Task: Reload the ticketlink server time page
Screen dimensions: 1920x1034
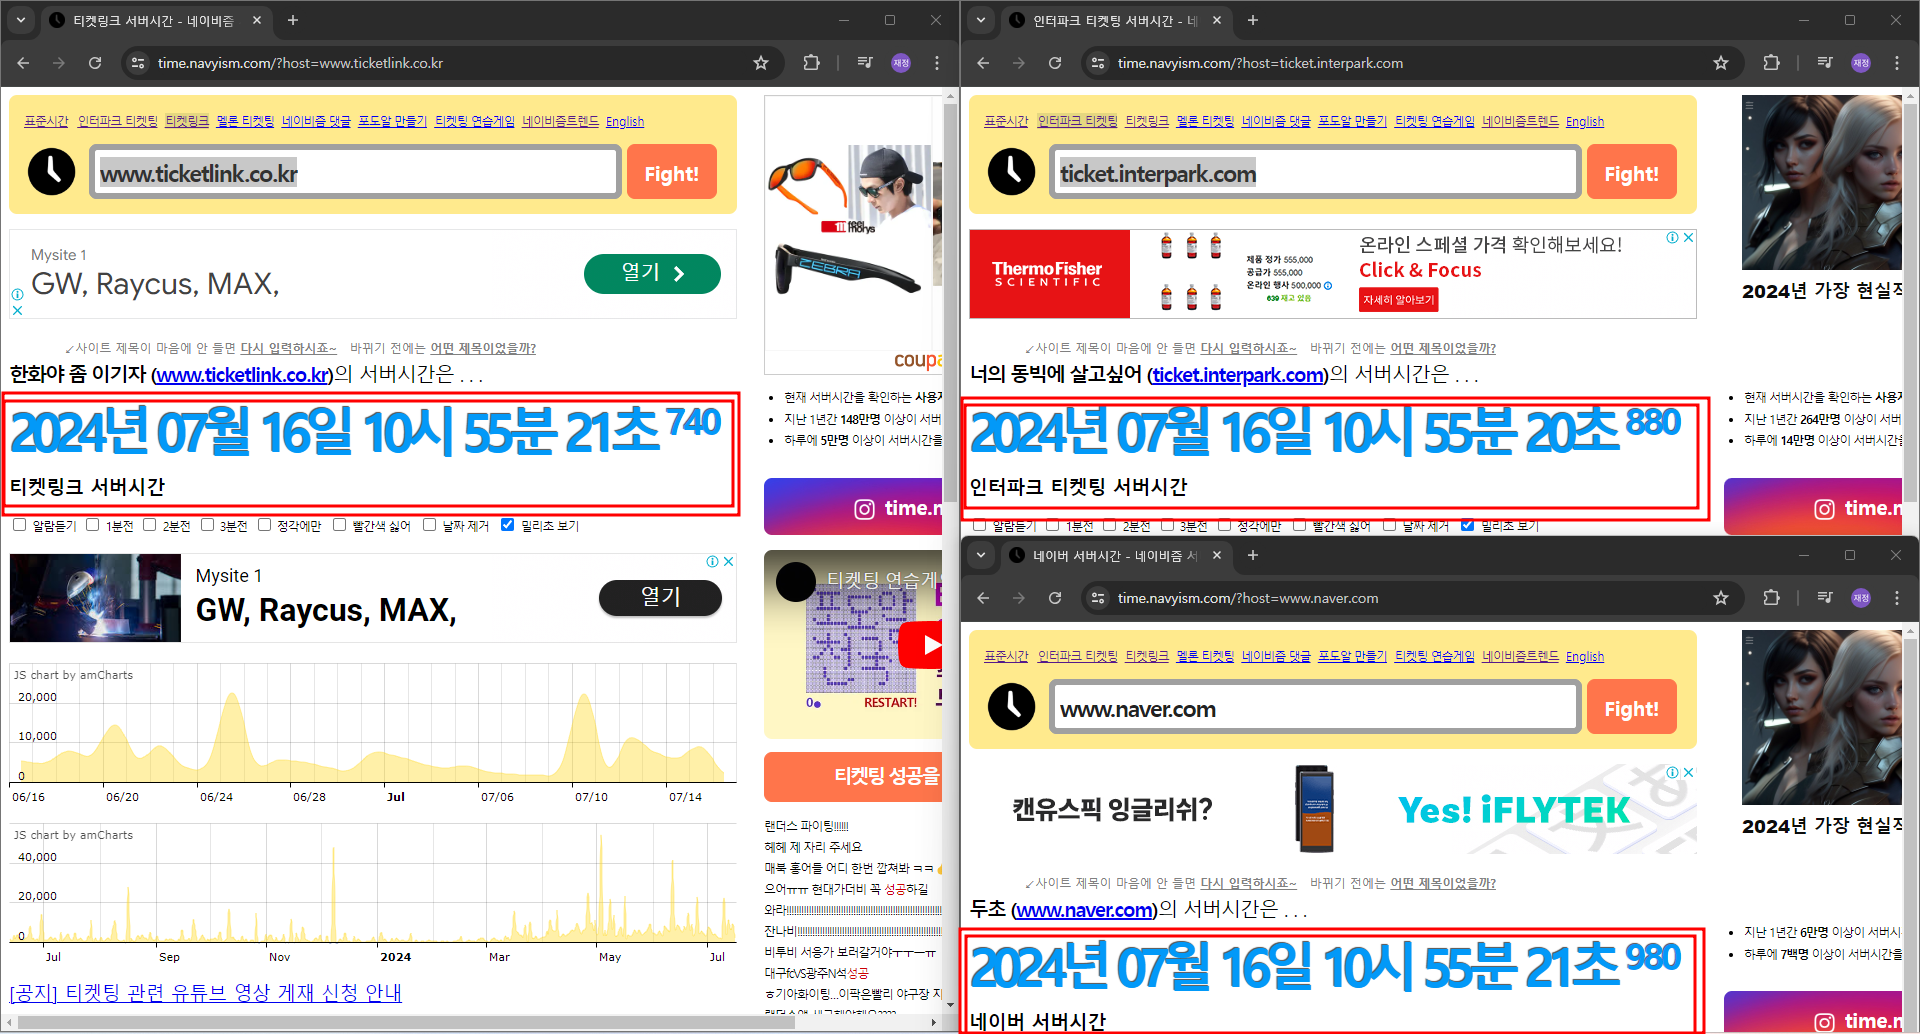Action: coord(94,62)
